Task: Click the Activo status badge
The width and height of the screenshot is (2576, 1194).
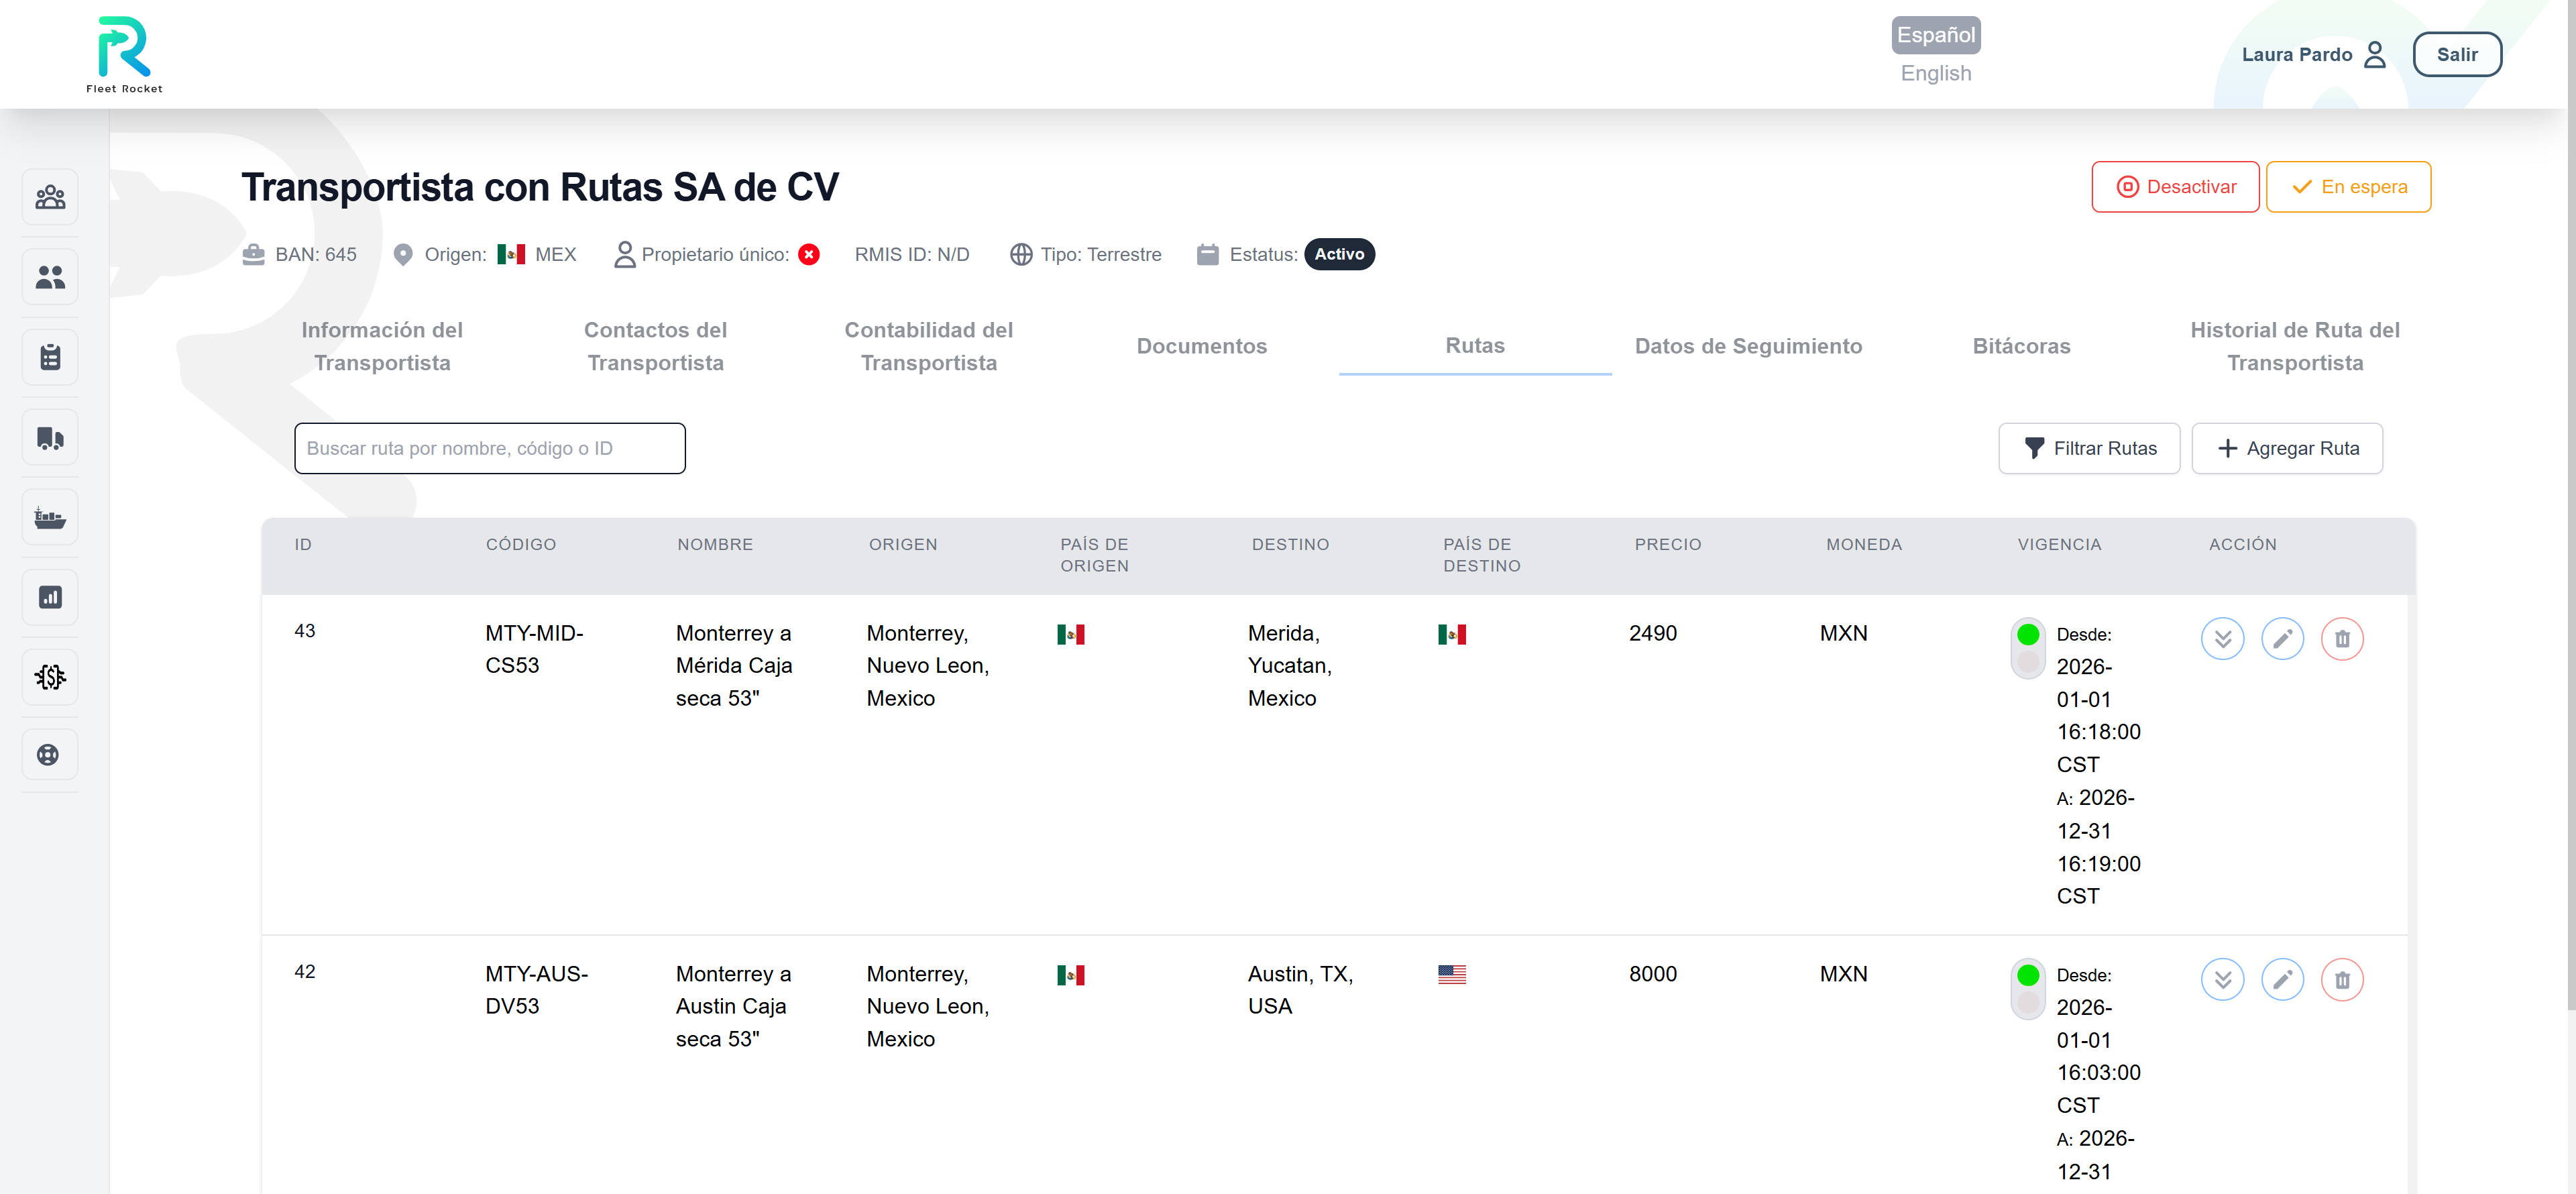Action: pos(1339,254)
